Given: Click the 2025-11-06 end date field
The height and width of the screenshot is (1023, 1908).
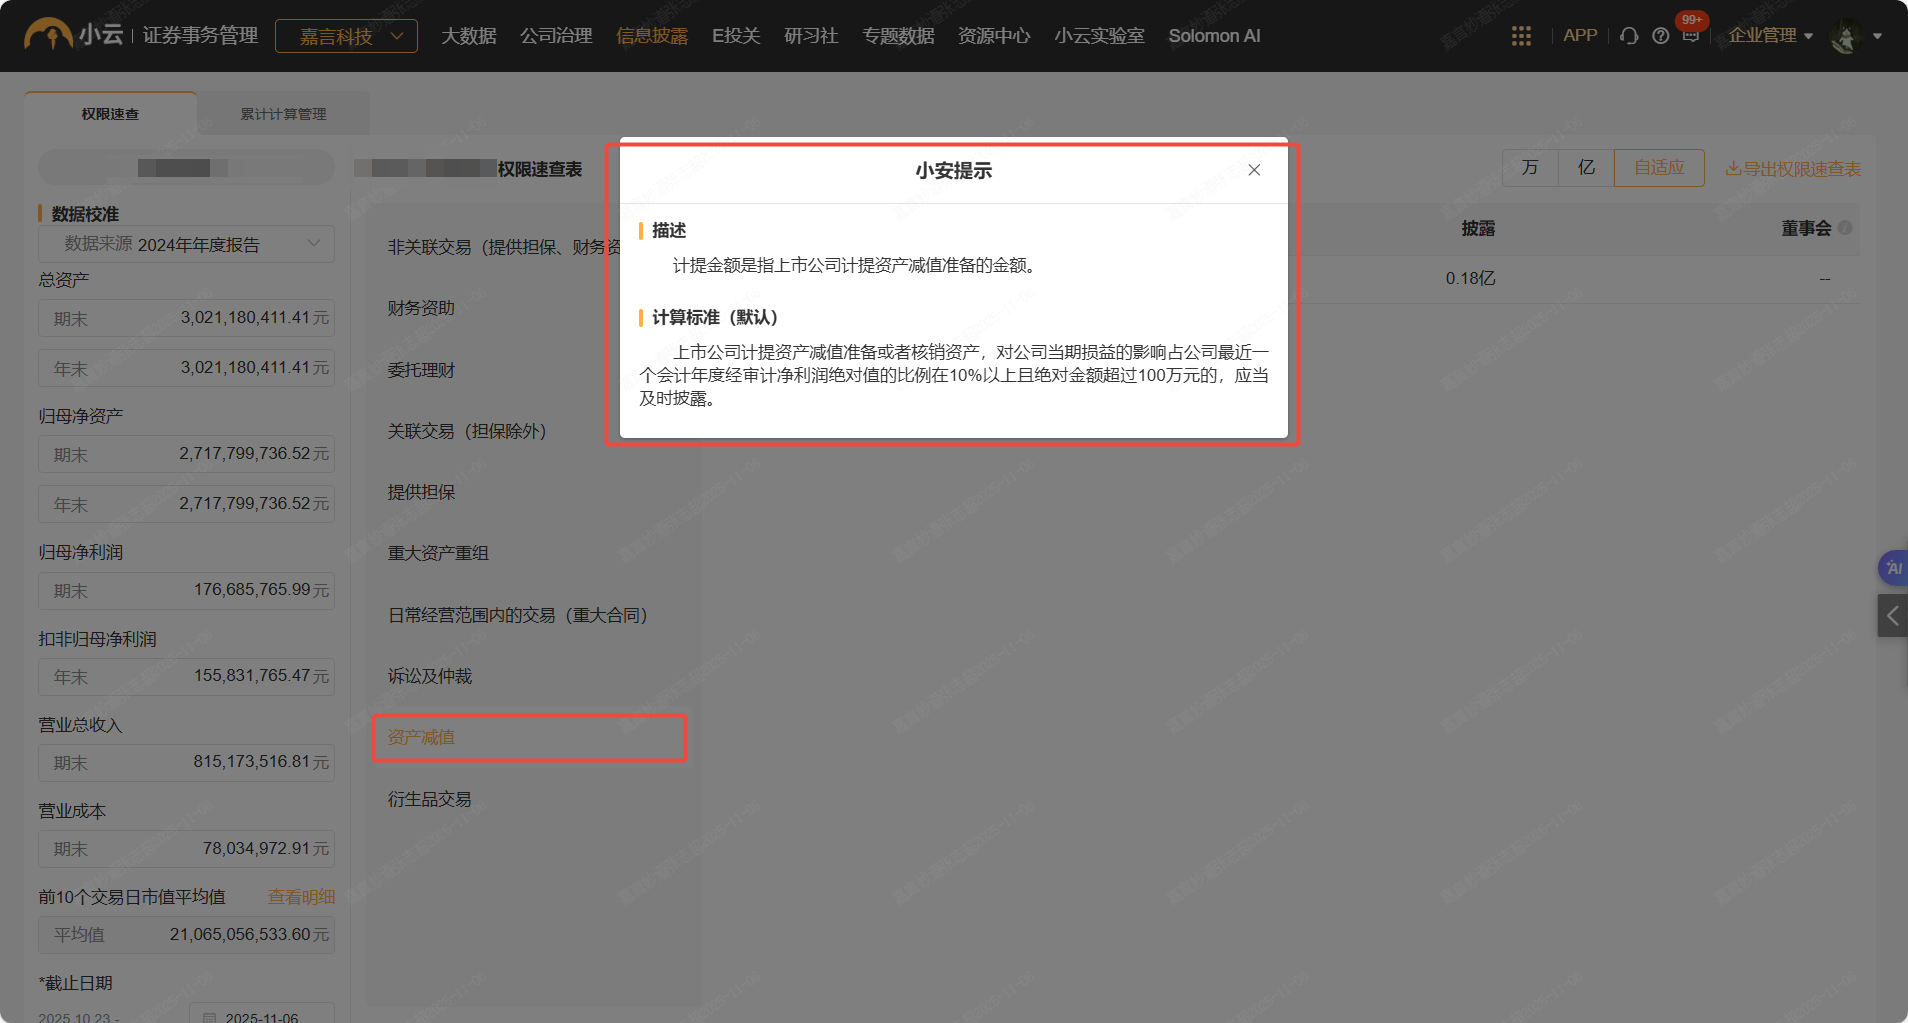Looking at the screenshot, I should click(262, 1013).
